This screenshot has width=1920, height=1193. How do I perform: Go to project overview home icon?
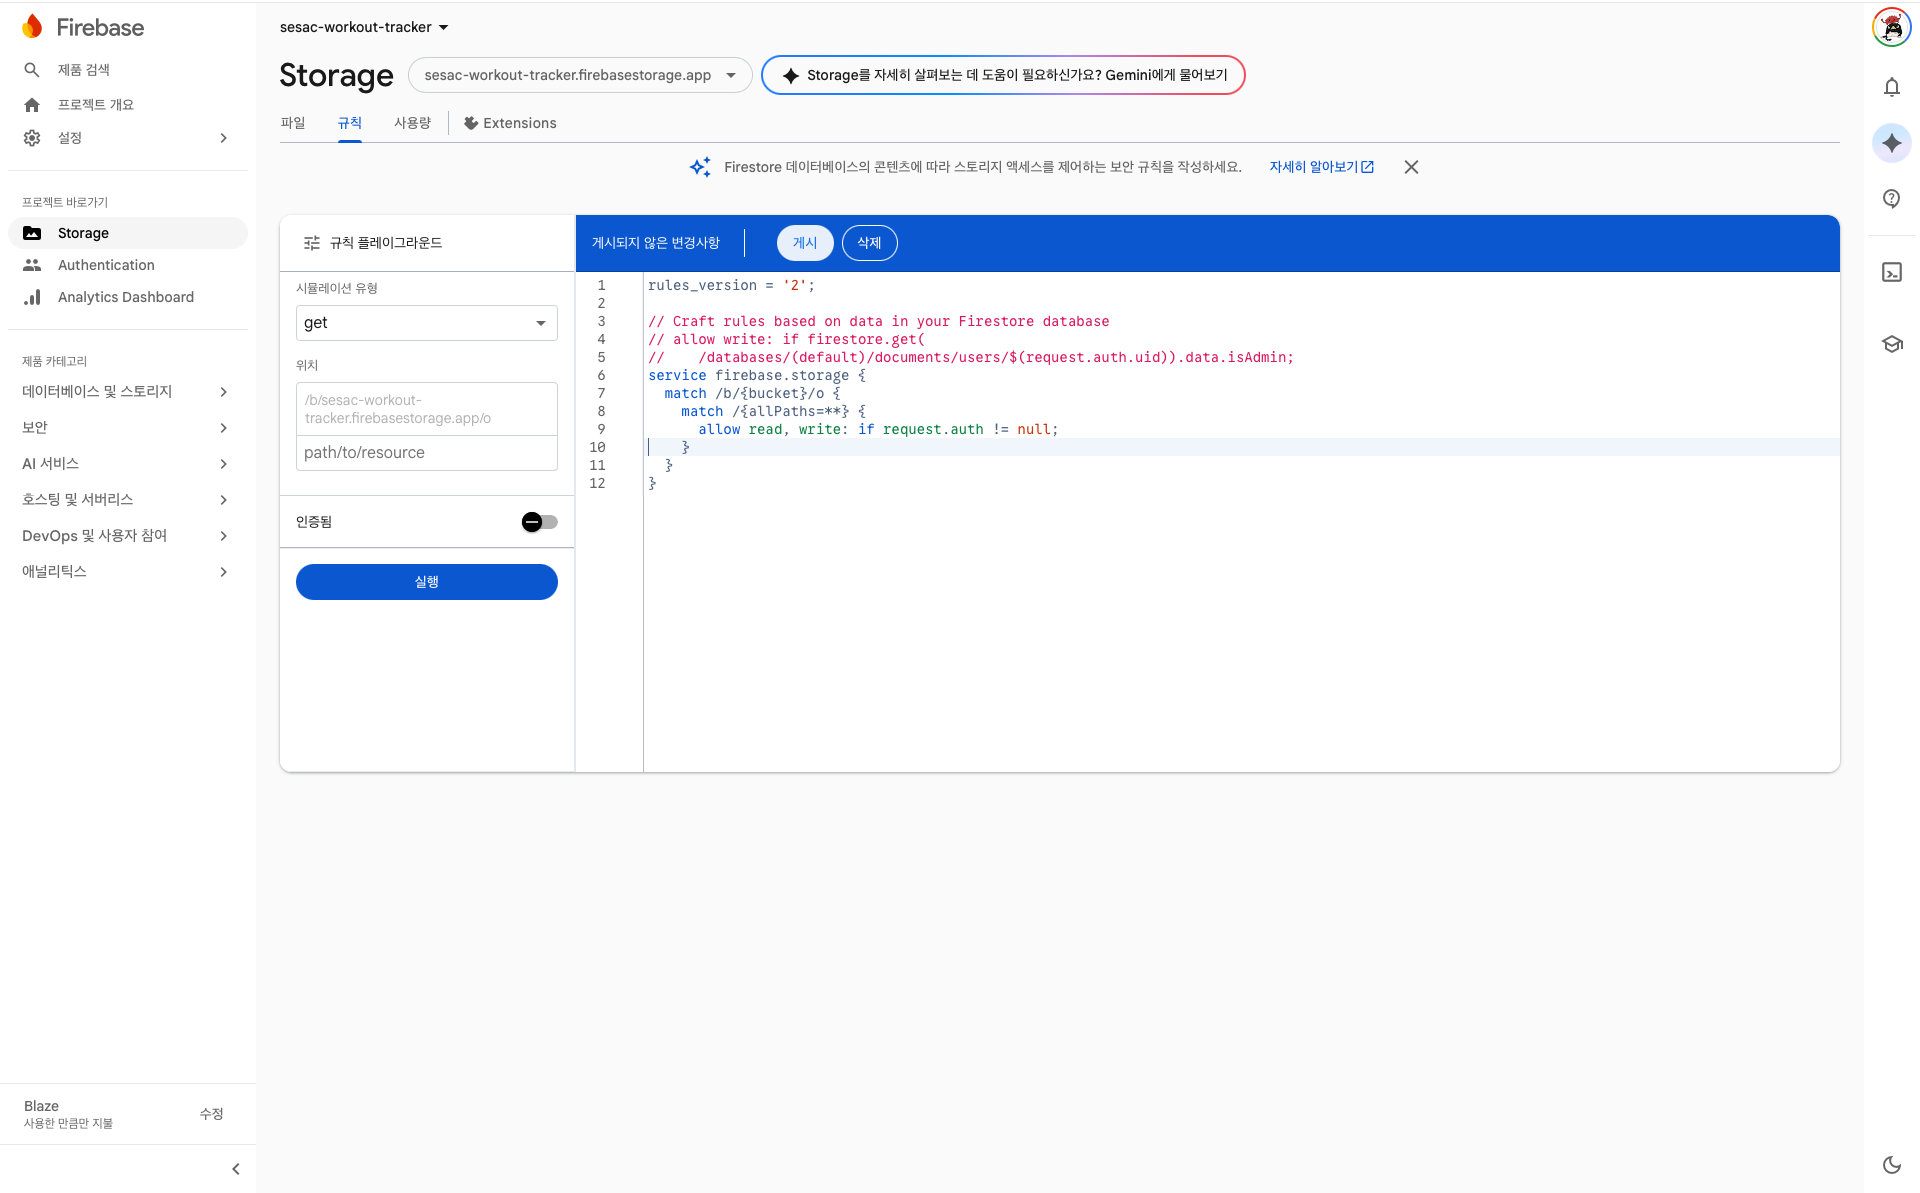click(32, 105)
